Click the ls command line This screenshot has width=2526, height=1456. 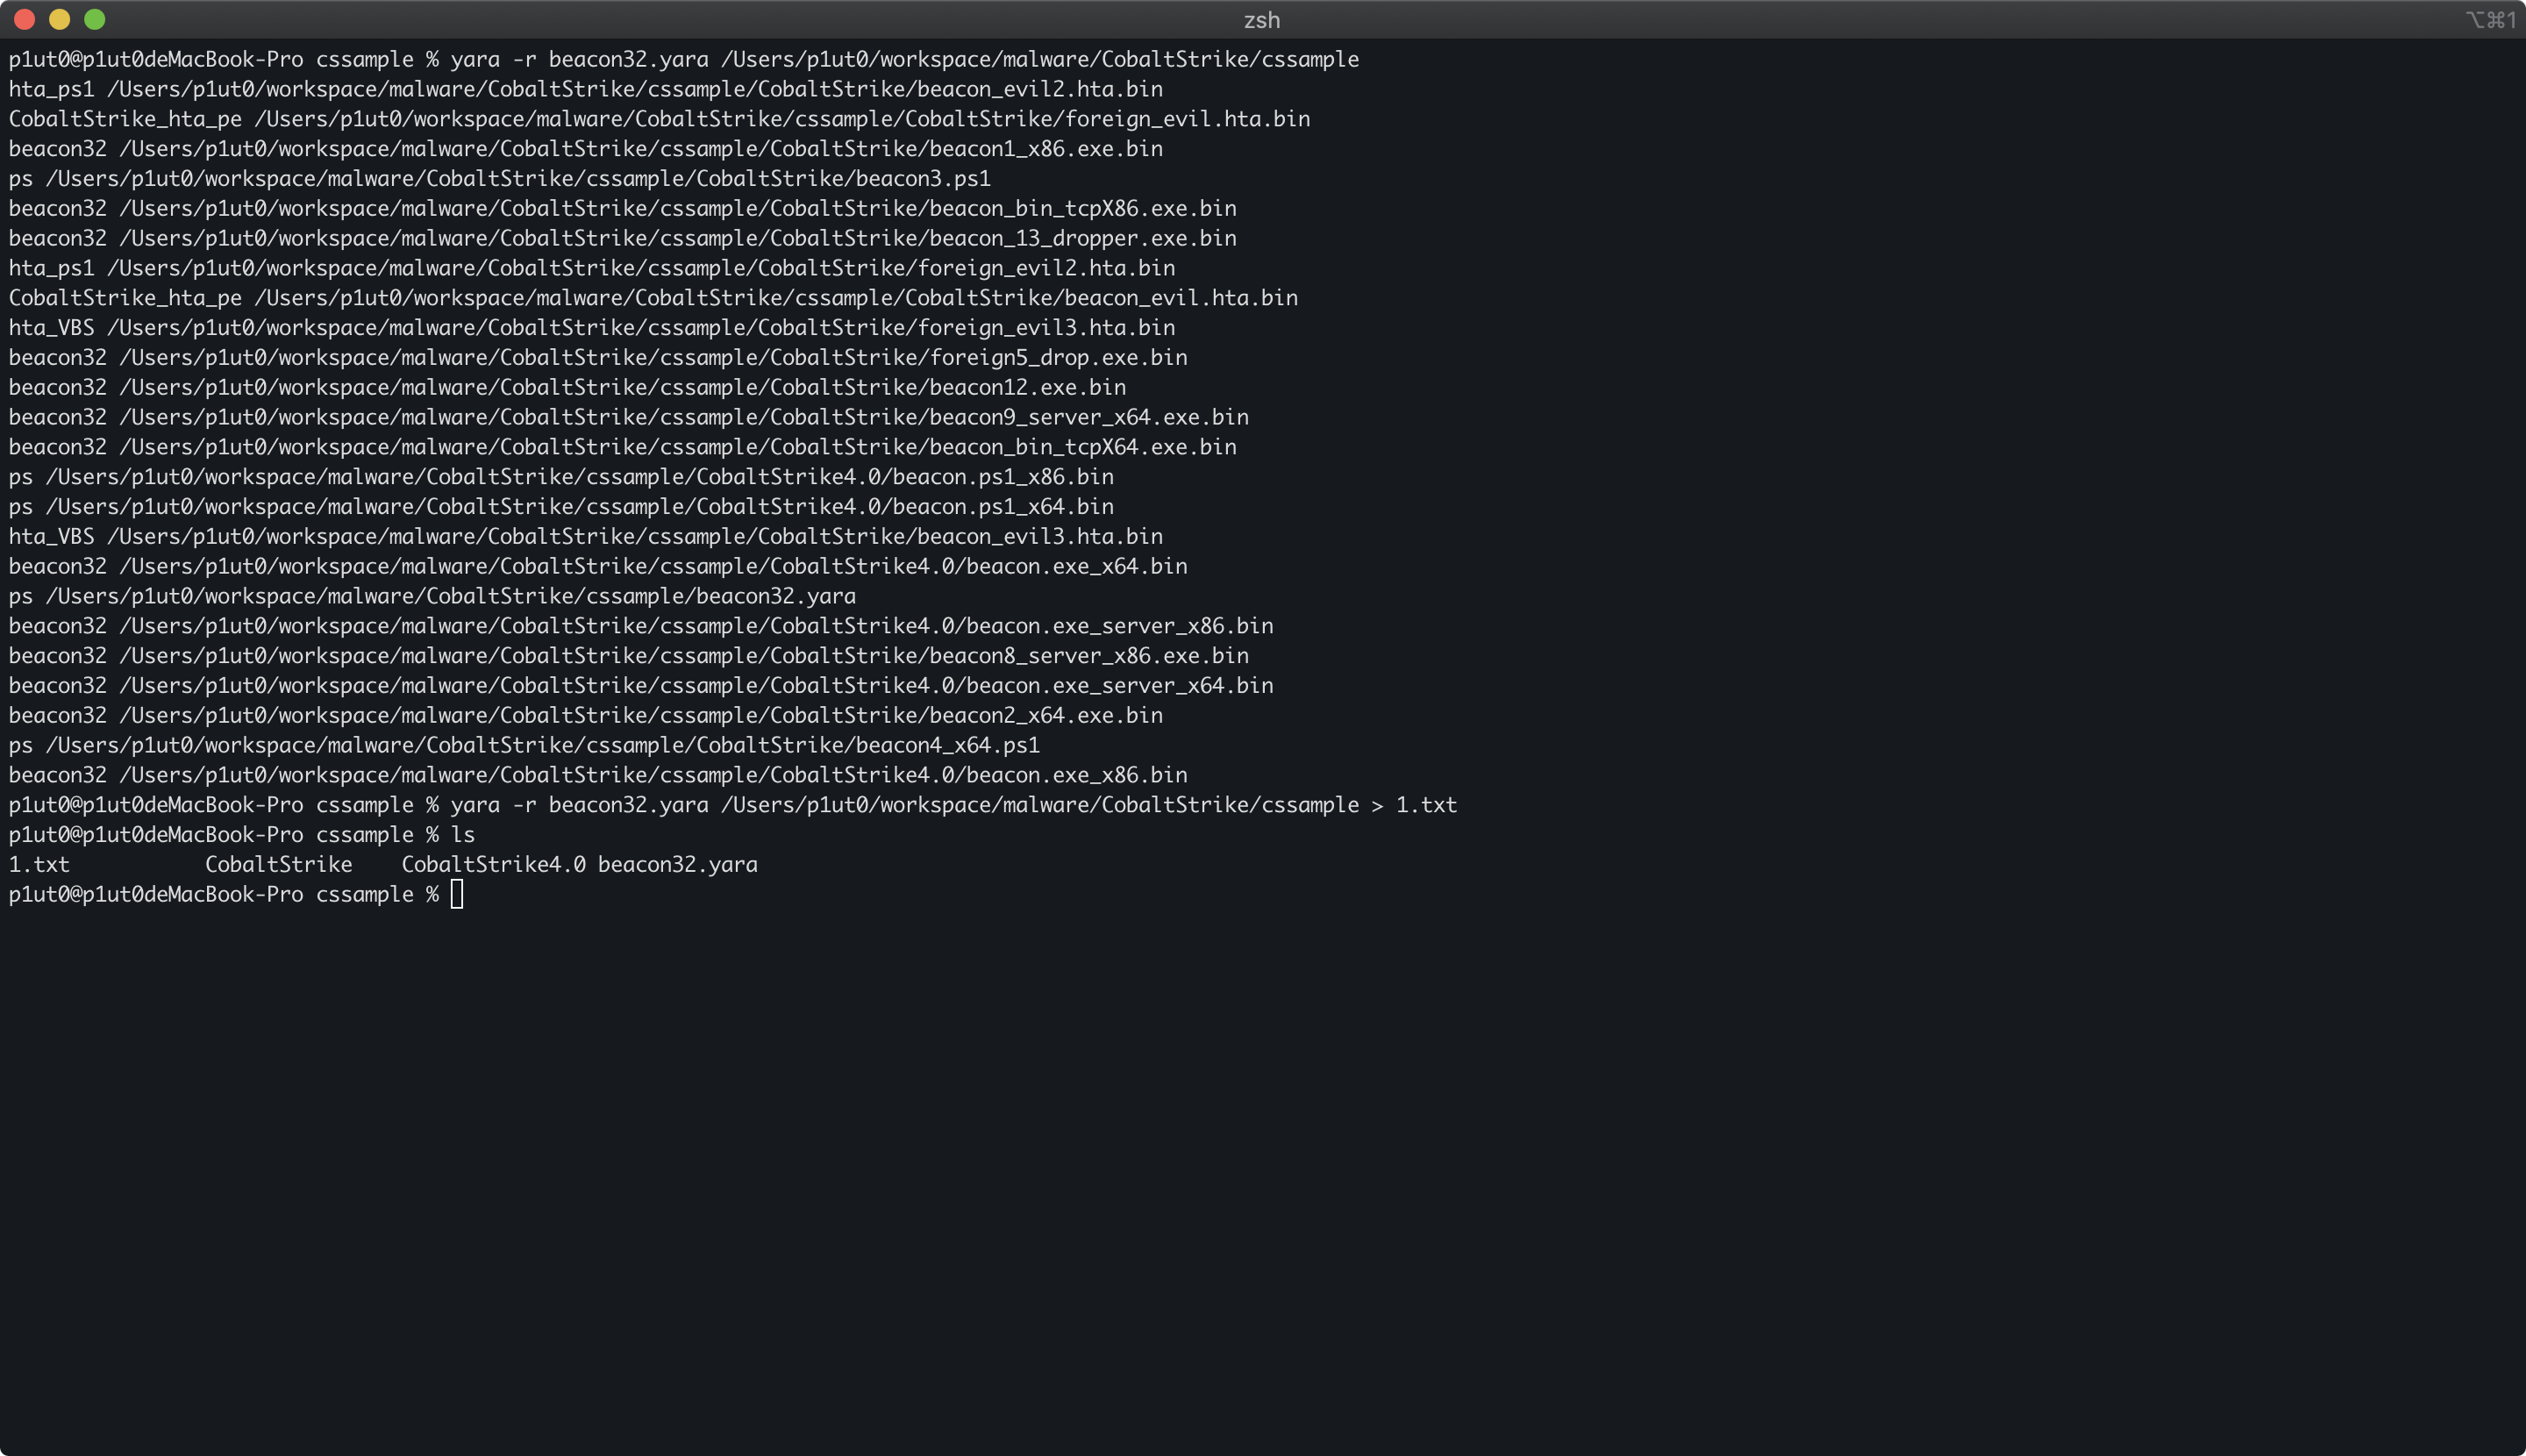242,835
